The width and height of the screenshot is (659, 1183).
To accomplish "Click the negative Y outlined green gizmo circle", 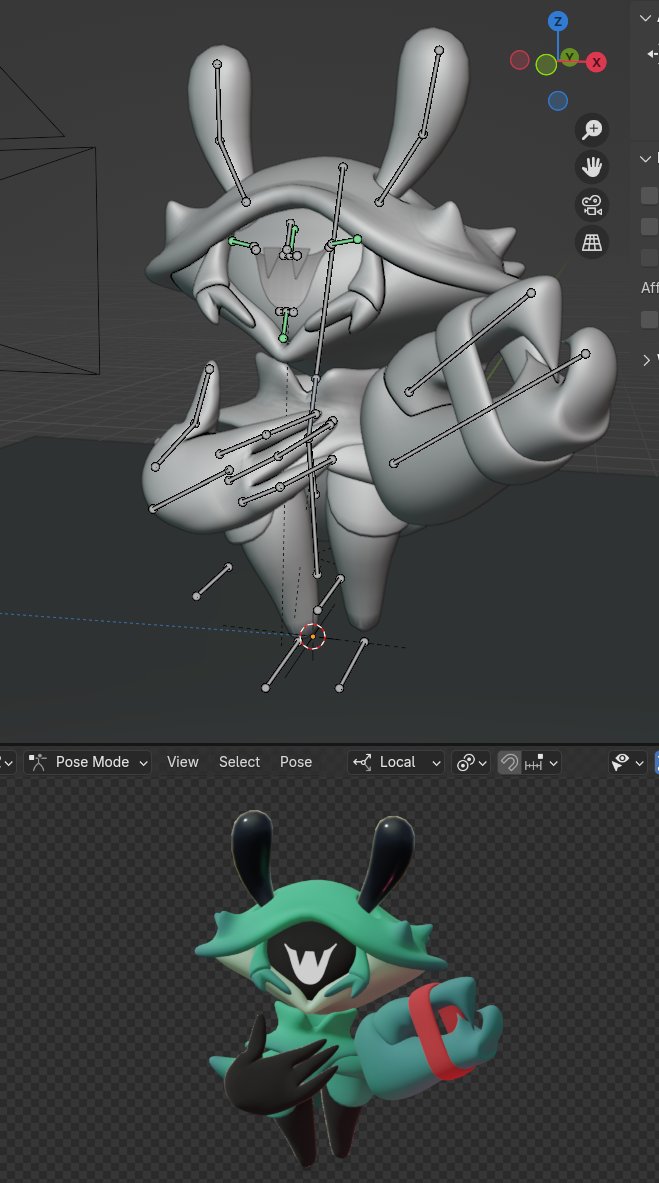I will point(546,65).
